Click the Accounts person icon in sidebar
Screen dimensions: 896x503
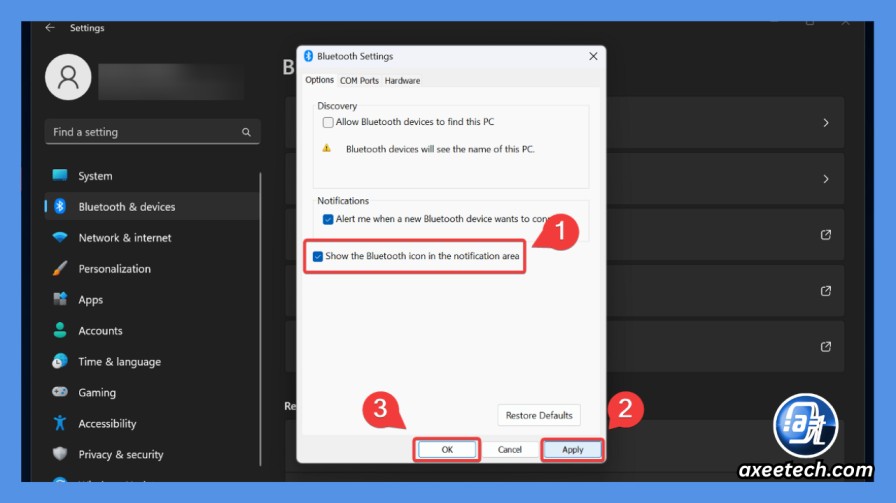coord(60,330)
